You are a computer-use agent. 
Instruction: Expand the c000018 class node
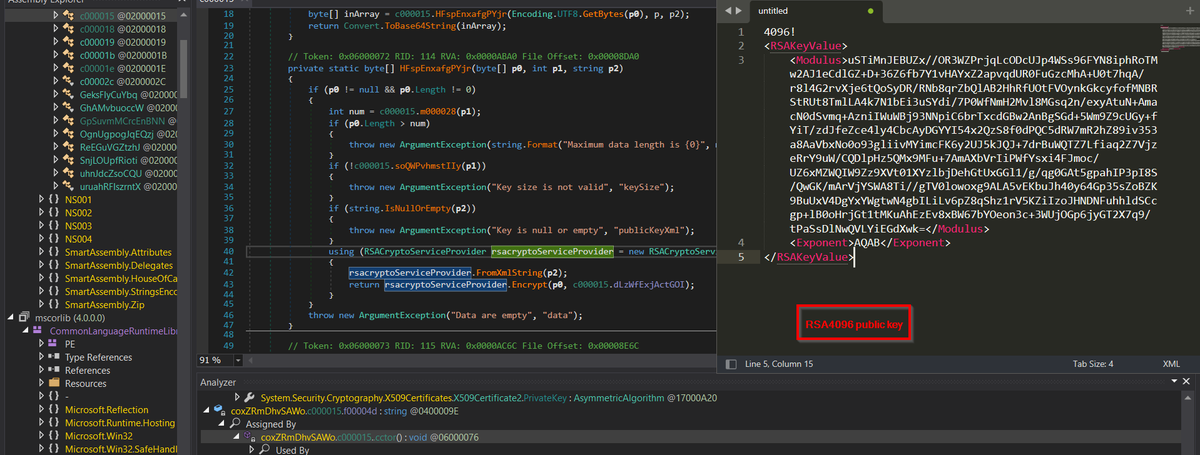tap(55, 30)
